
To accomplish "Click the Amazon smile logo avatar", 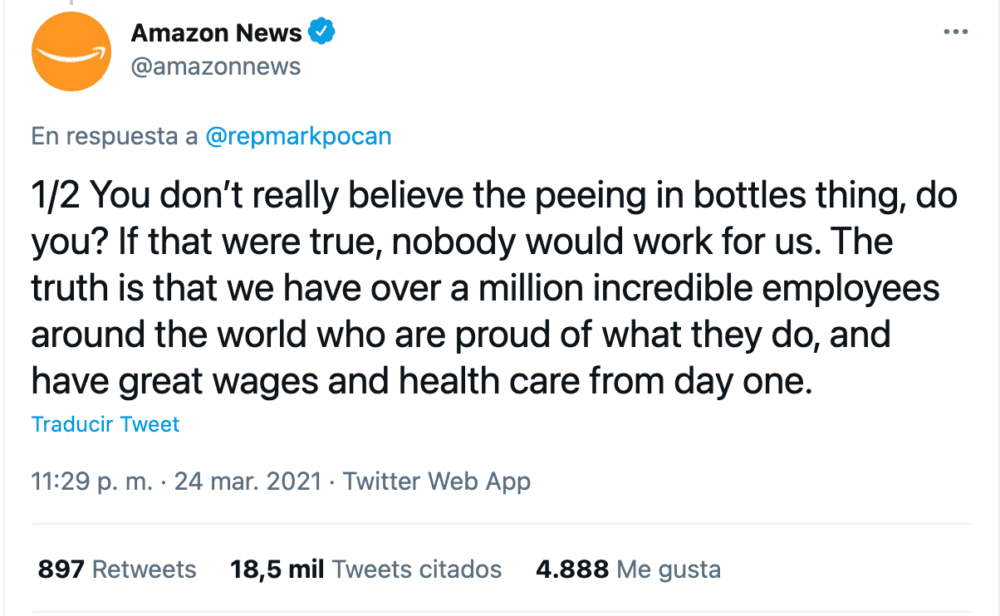I will click(72, 50).
